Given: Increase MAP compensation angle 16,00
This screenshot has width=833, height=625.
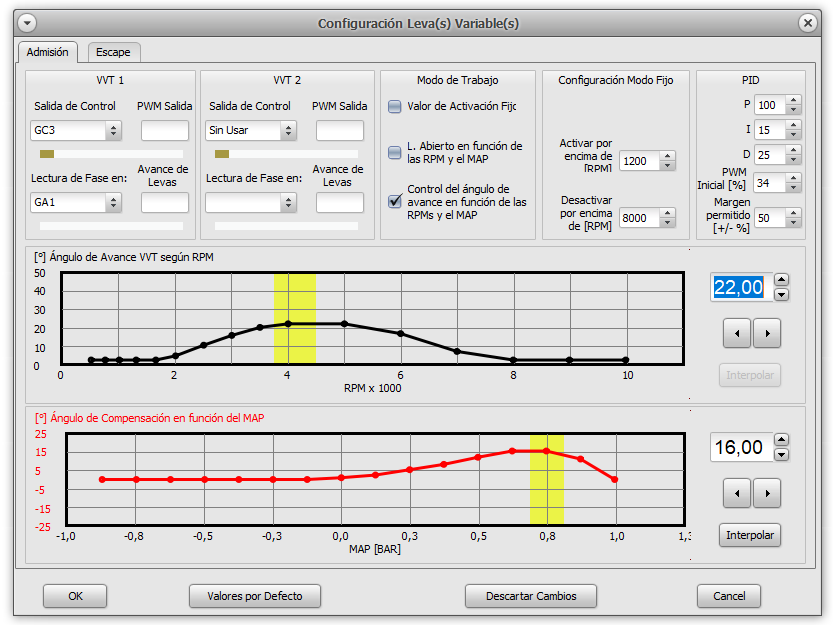Looking at the screenshot, I should (781, 440).
